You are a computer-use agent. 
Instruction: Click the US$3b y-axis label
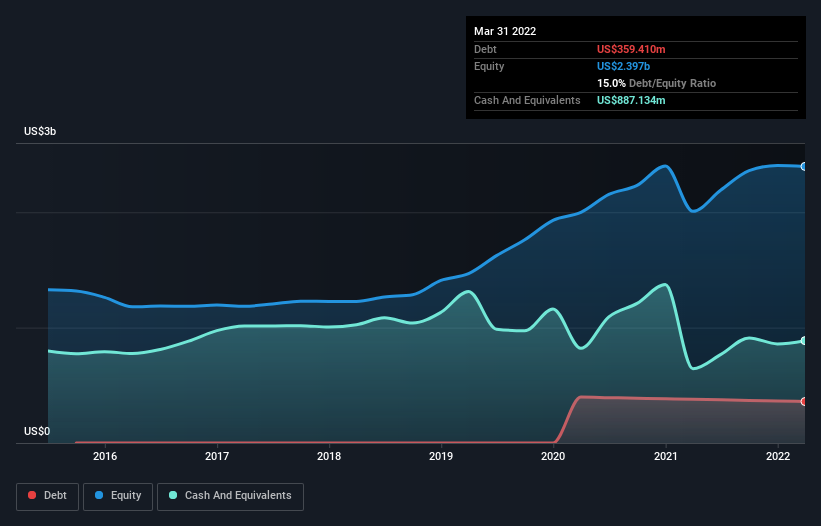click(x=40, y=131)
